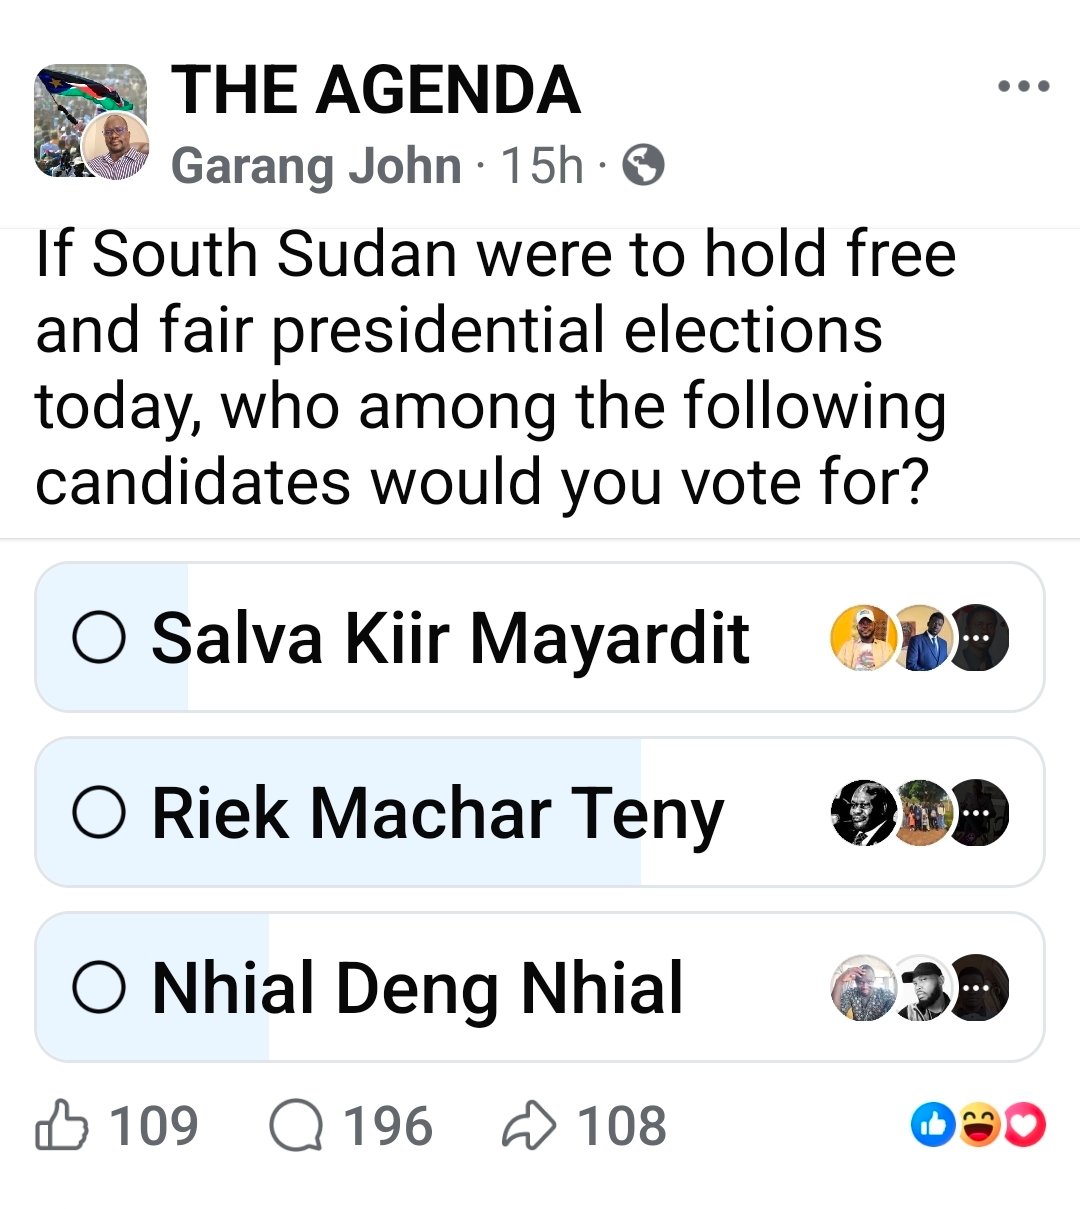Click the Like thumbs-up icon
This screenshot has height=1209, width=1080.
coord(61,1126)
